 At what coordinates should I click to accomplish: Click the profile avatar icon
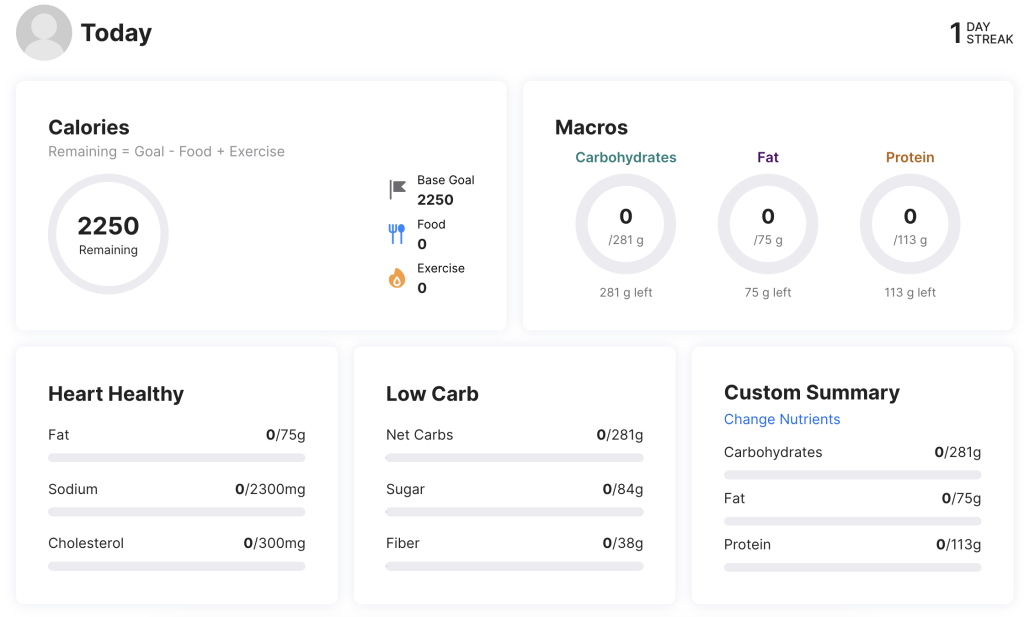[x=44, y=33]
